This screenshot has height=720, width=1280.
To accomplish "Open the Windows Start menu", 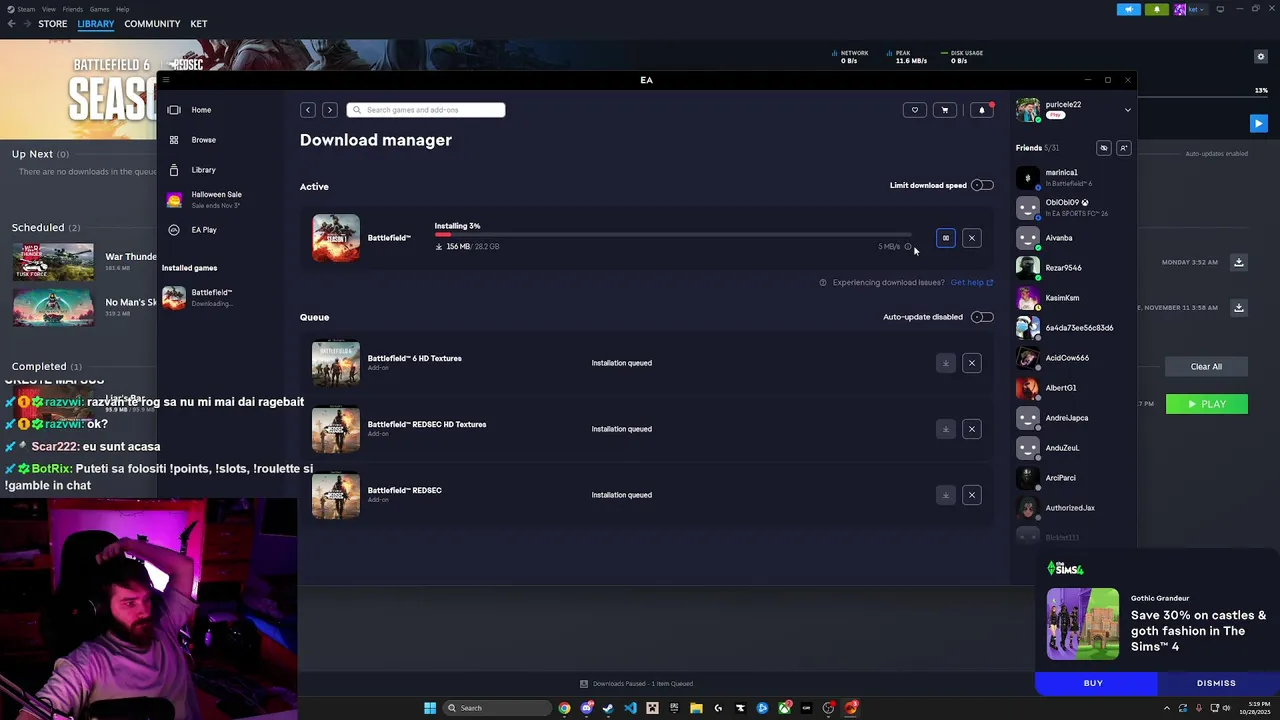I will click(x=430, y=708).
